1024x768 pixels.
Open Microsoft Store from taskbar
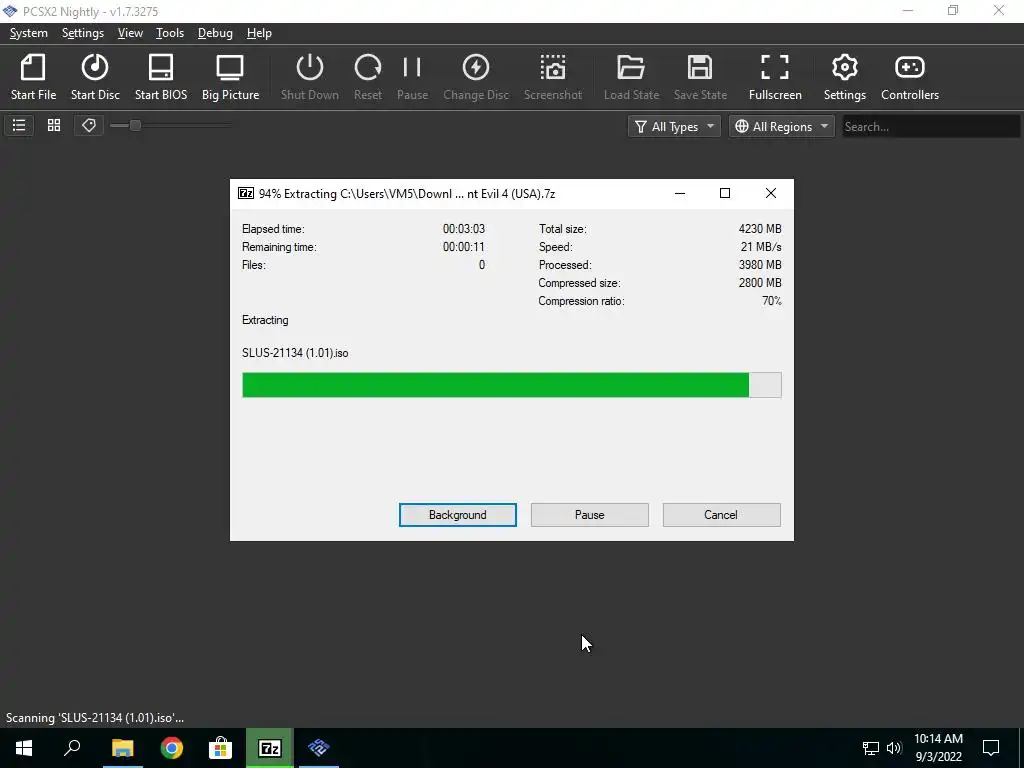221,748
